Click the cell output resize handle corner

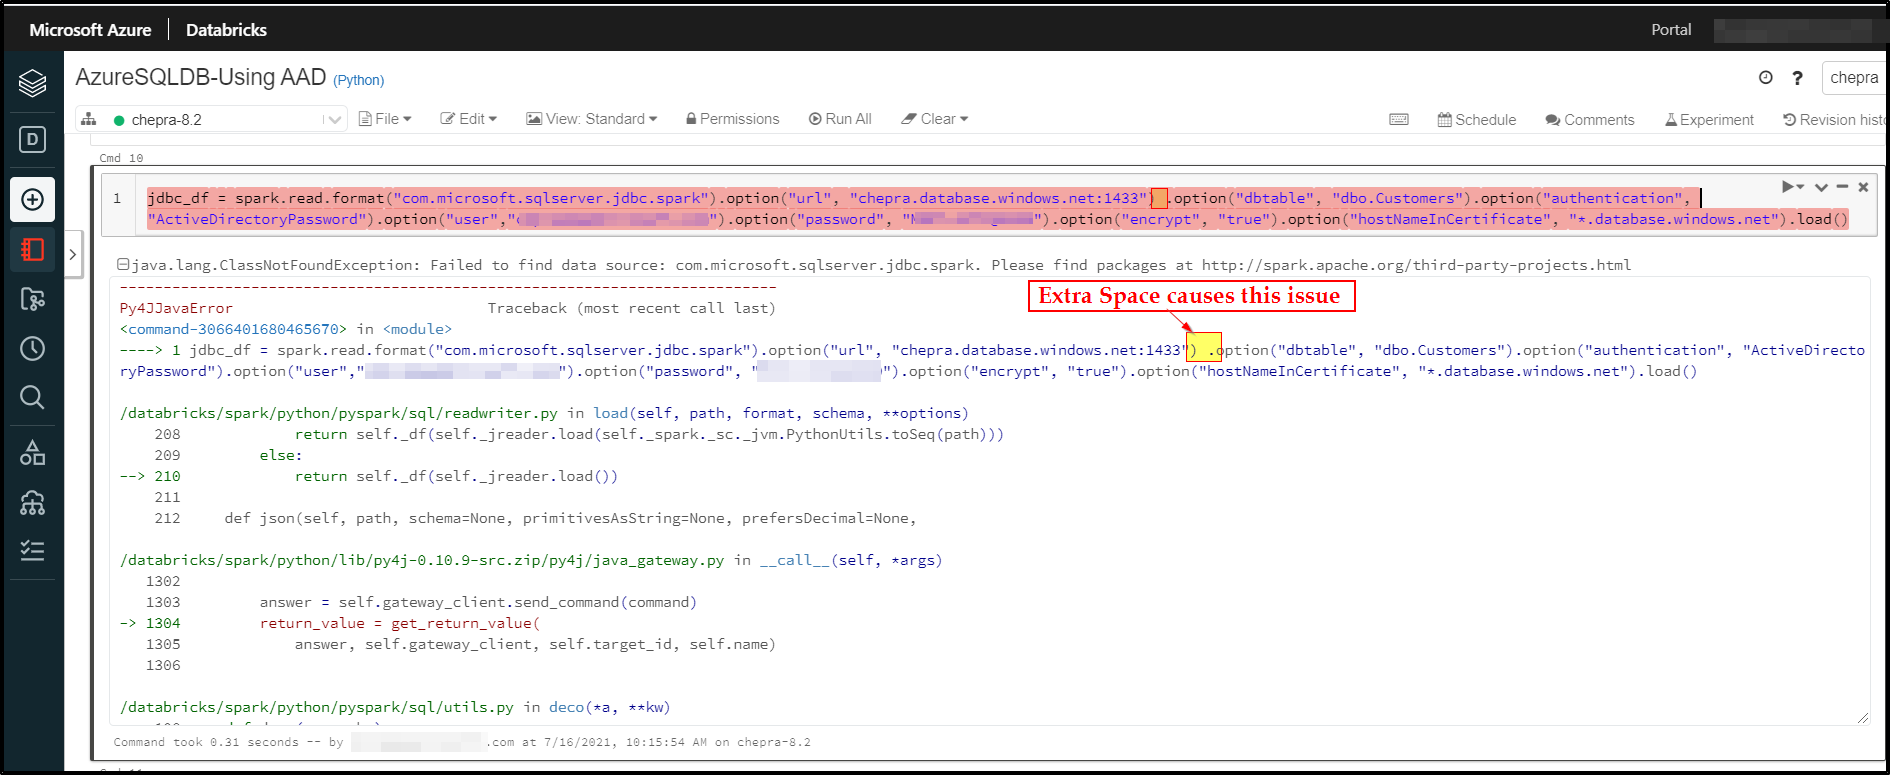(1862, 717)
